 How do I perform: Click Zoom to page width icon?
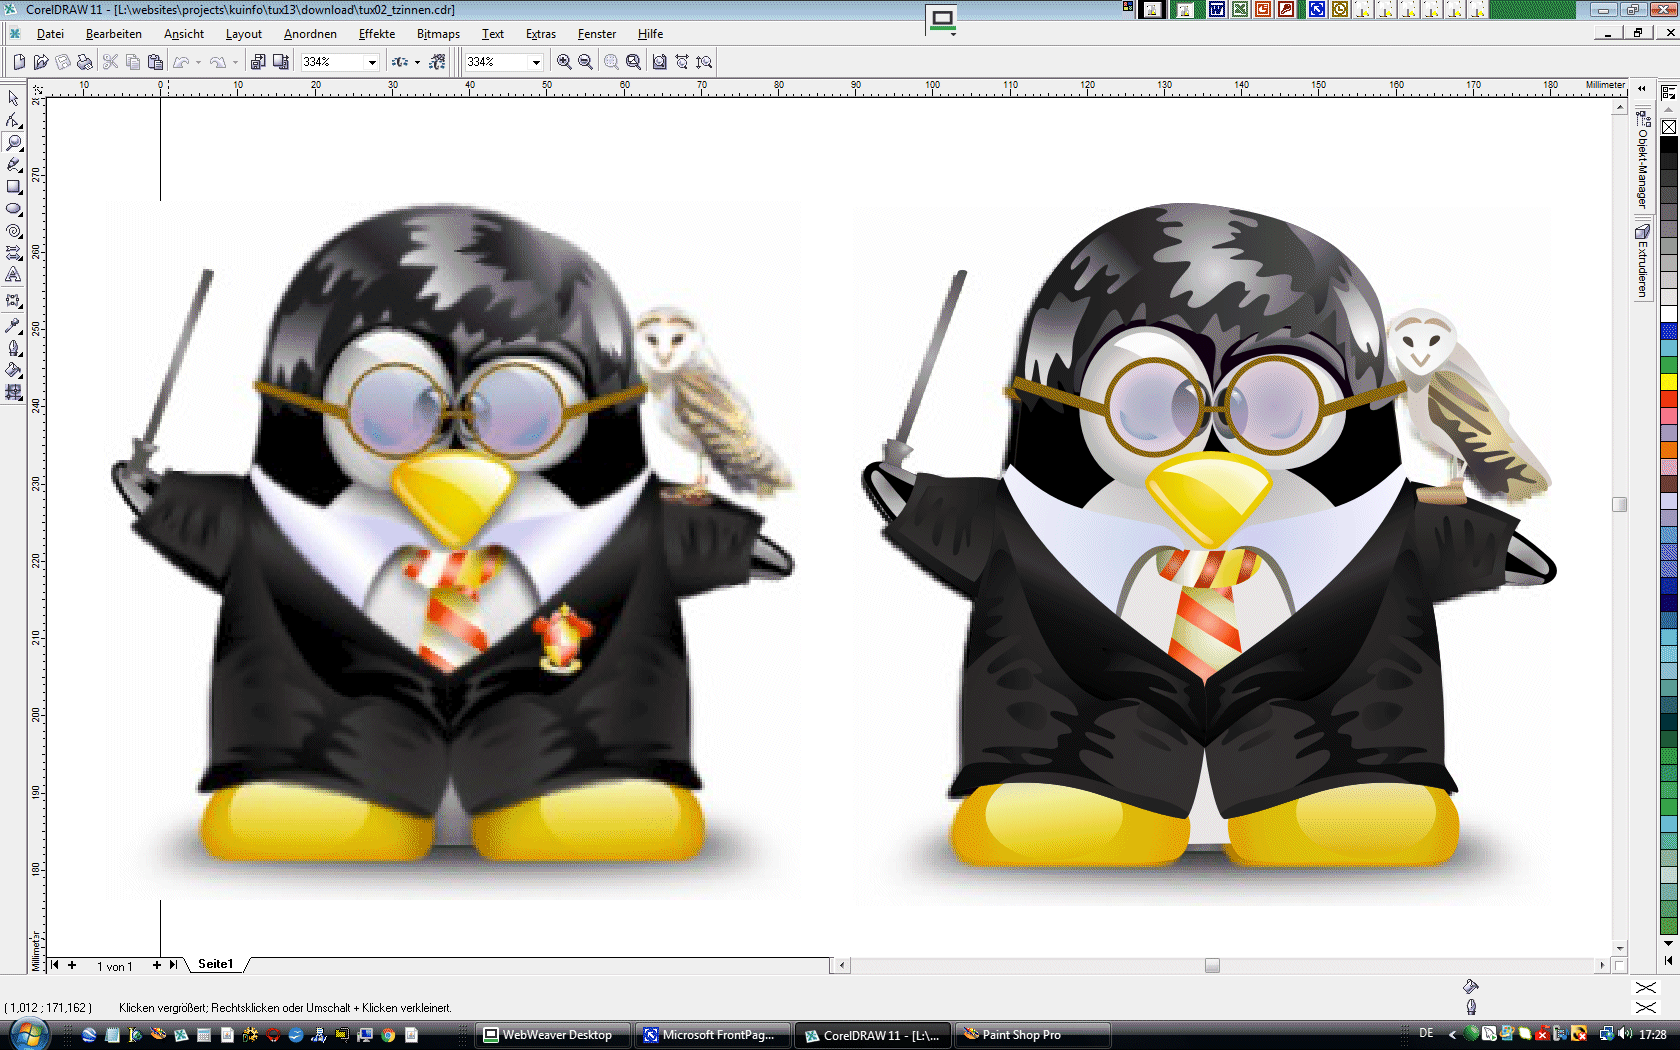(682, 62)
